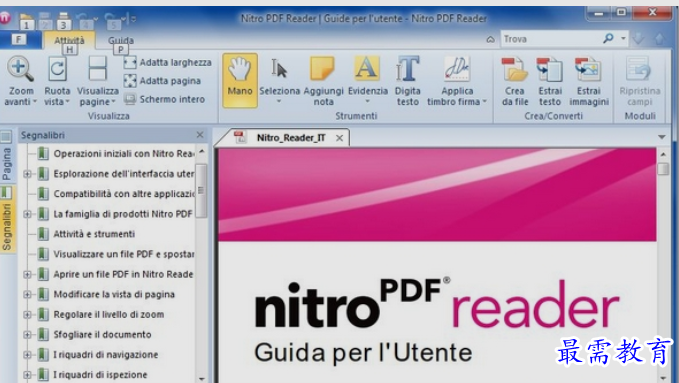Open Compatibilità con altre applicazioni bookmark
Viewport: 679px width, 383px height.
point(124,194)
